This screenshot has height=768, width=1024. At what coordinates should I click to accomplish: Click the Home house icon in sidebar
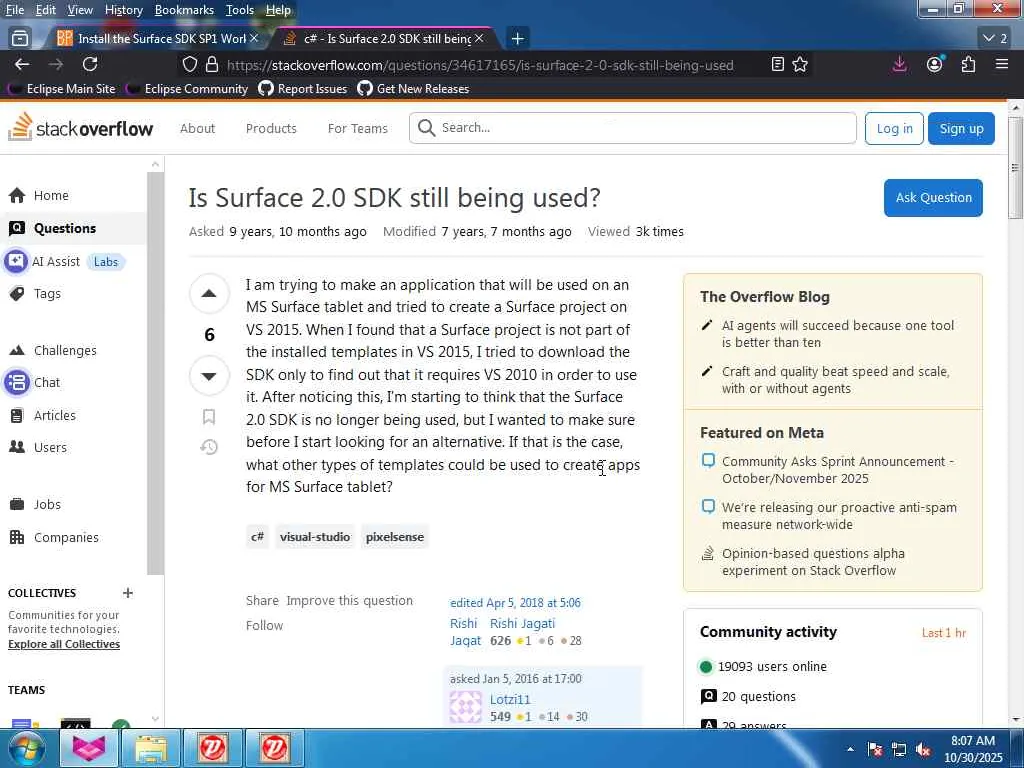coord(17,195)
